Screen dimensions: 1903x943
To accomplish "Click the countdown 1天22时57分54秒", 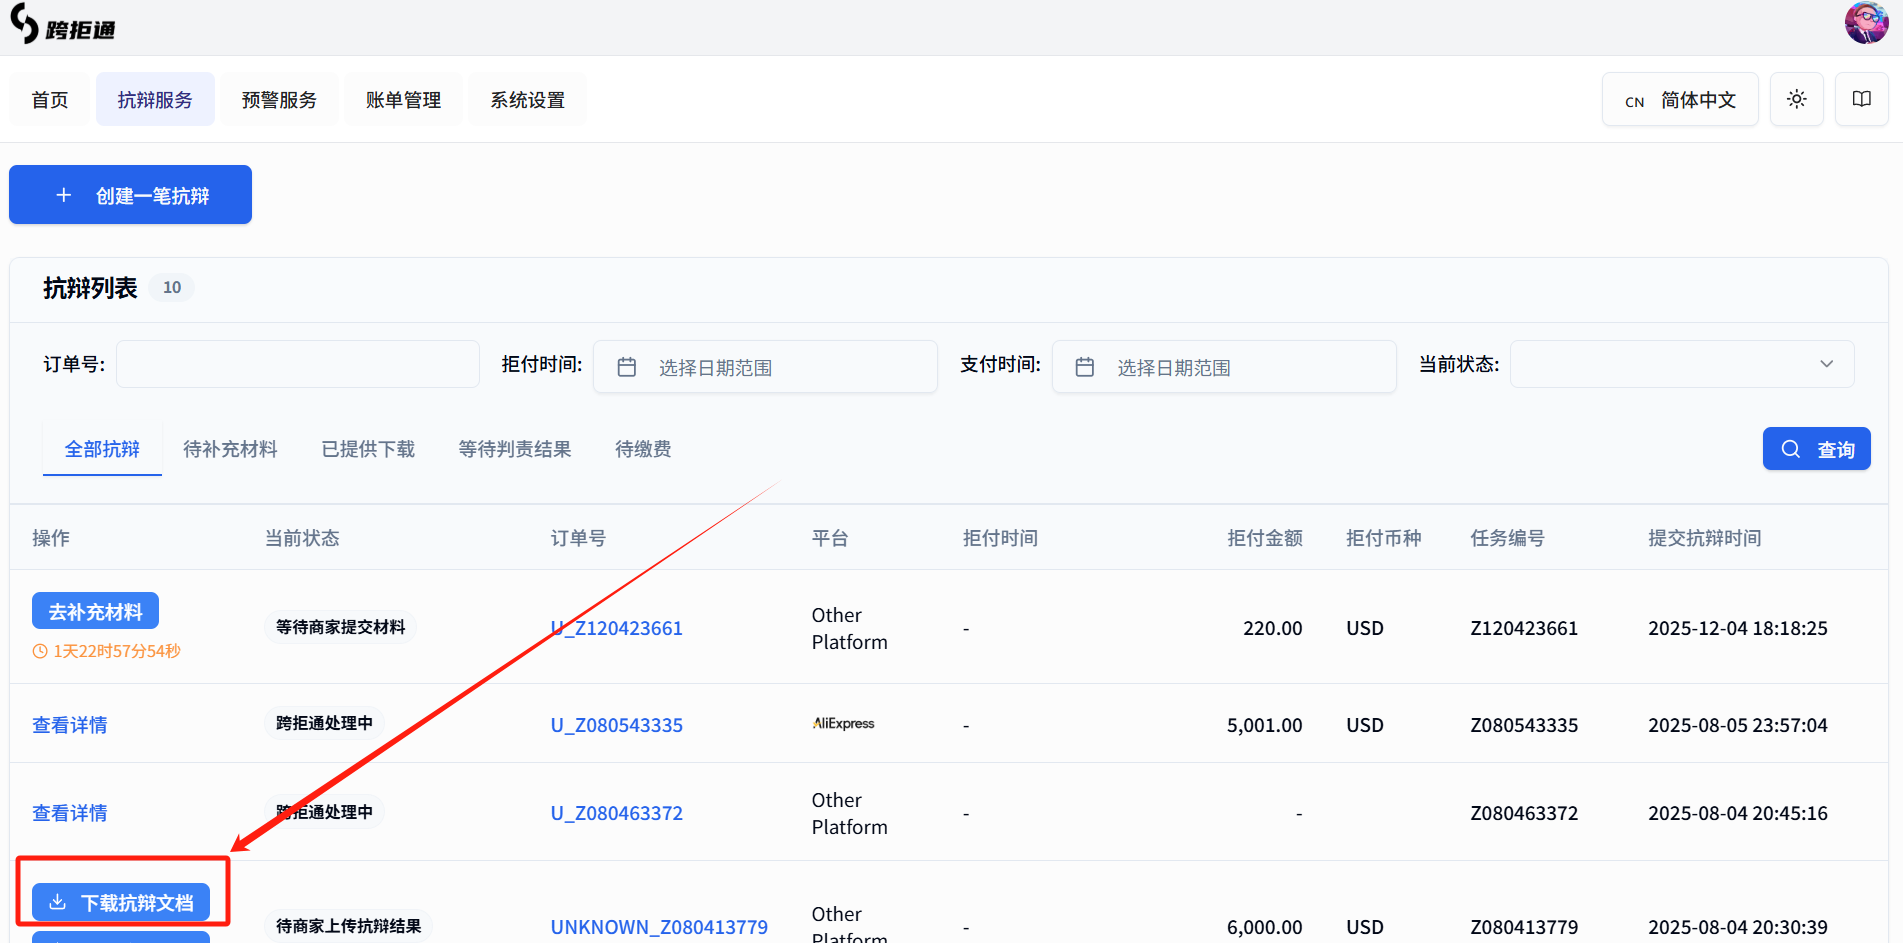I will click(x=107, y=651).
